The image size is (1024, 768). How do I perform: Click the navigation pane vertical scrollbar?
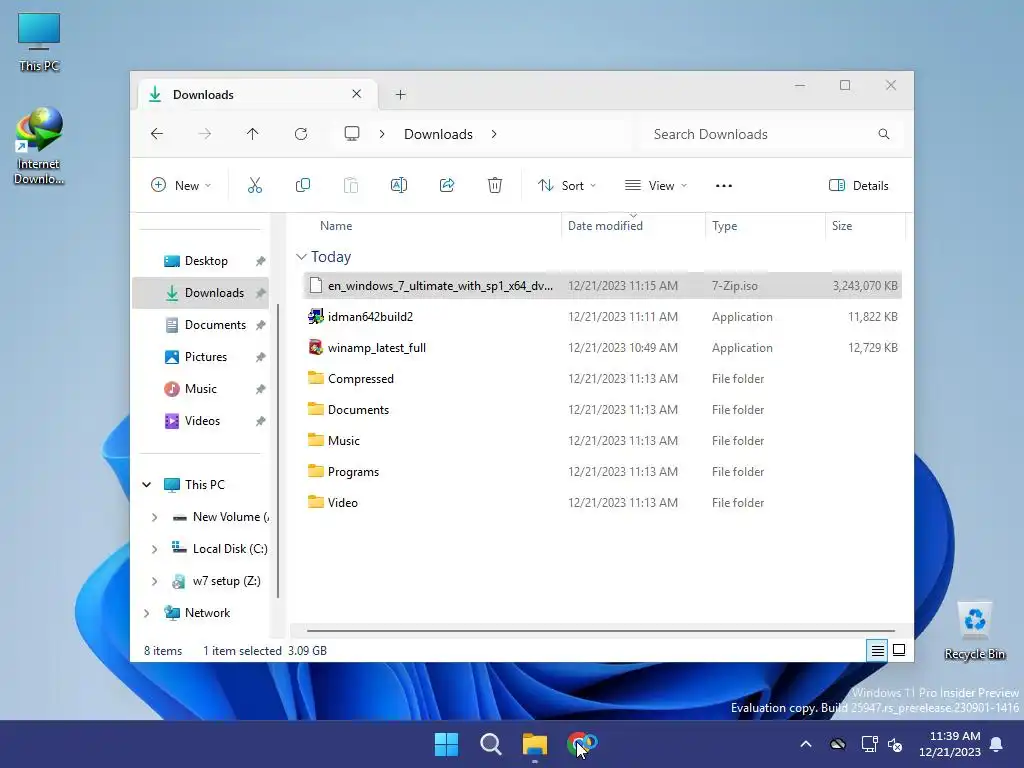point(278,451)
